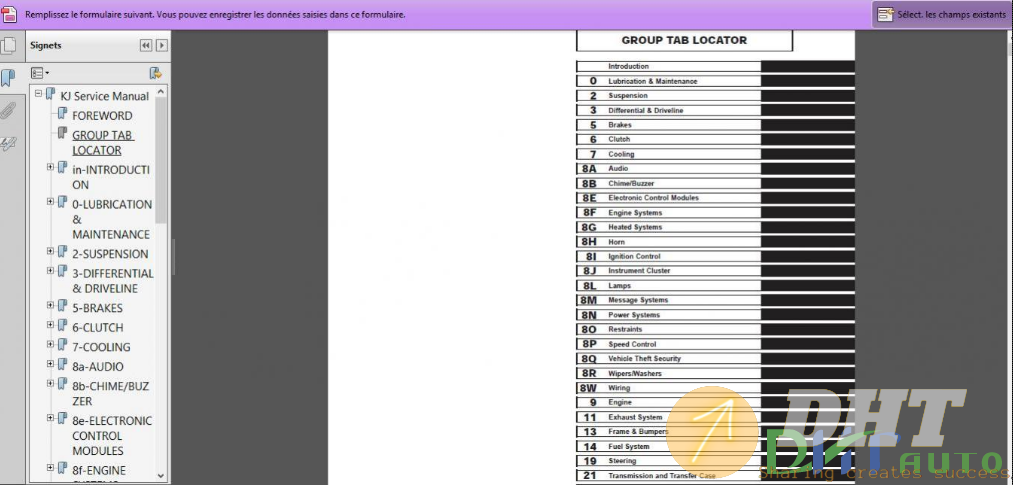Click 'Differential & Driveline' group row
The image size is (1013, 485).
click(x=669, y=110)
